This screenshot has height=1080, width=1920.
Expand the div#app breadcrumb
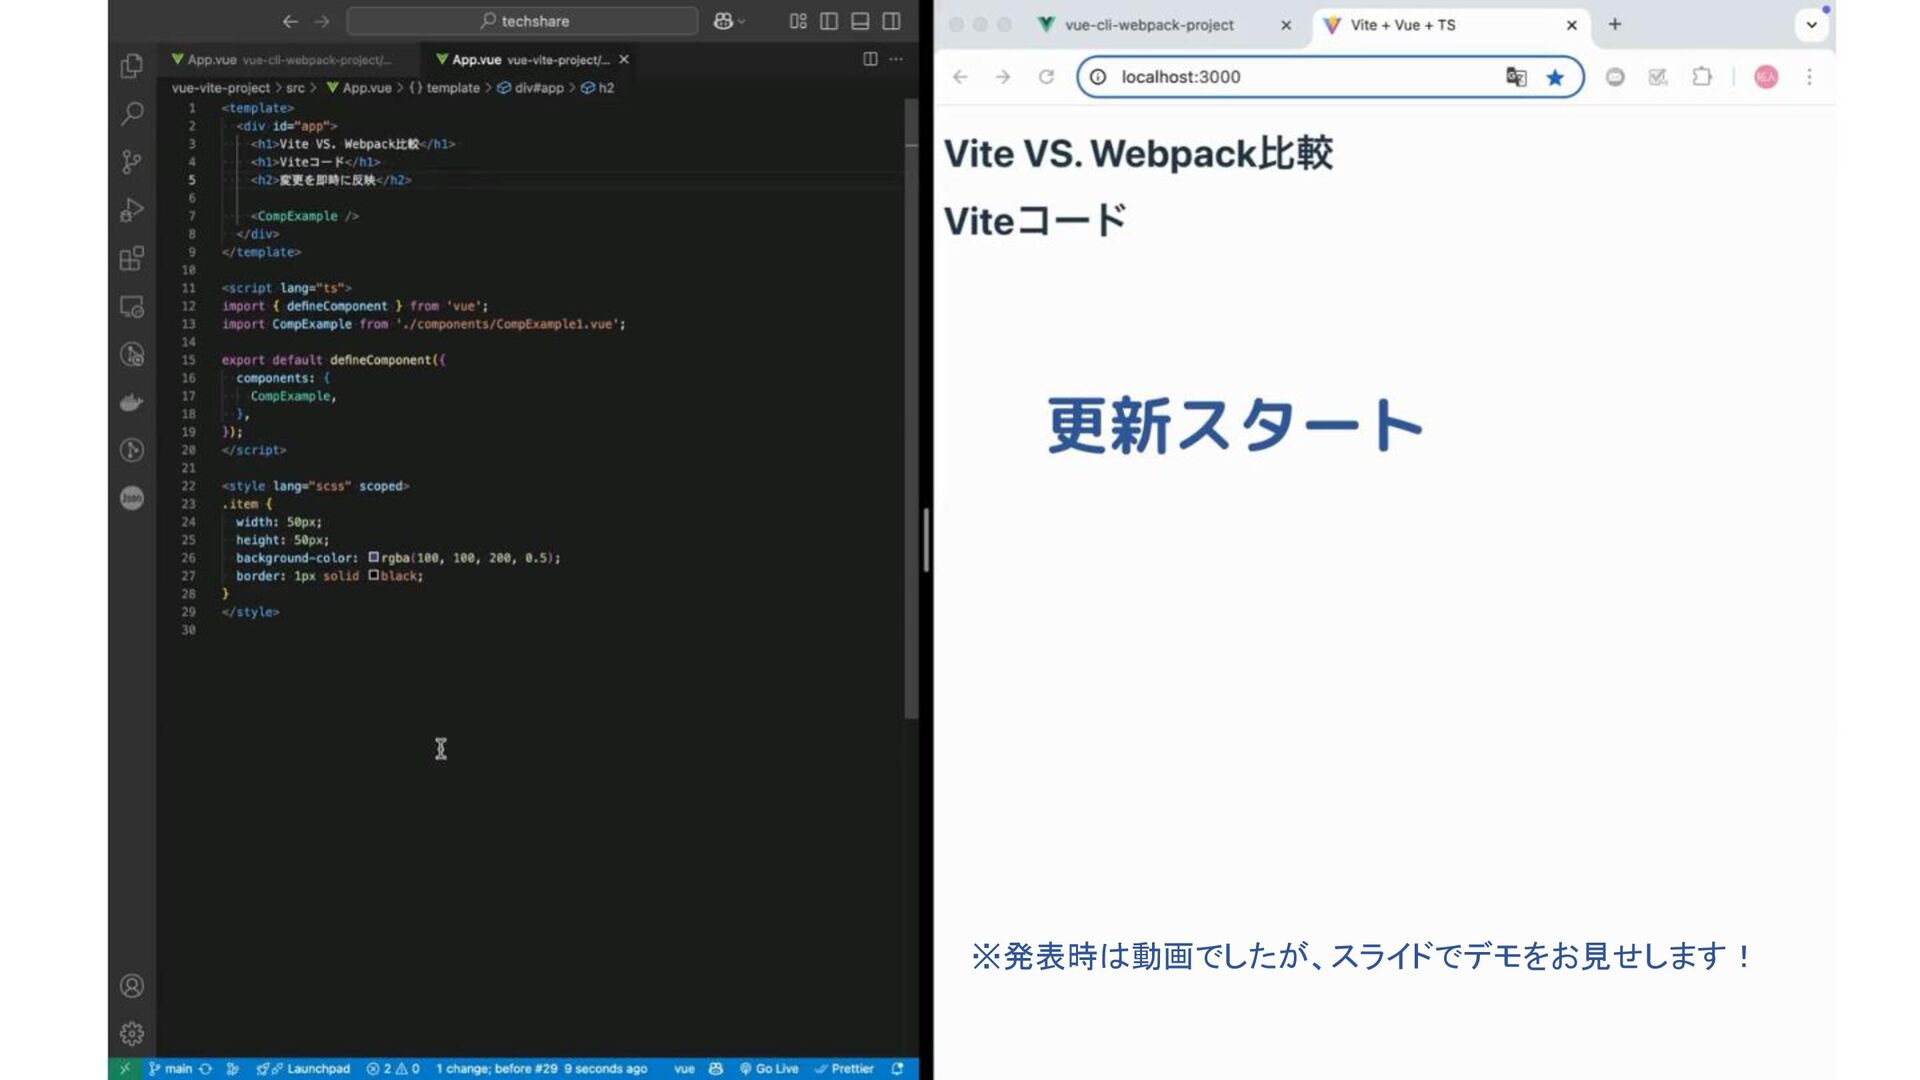point(531,88)
